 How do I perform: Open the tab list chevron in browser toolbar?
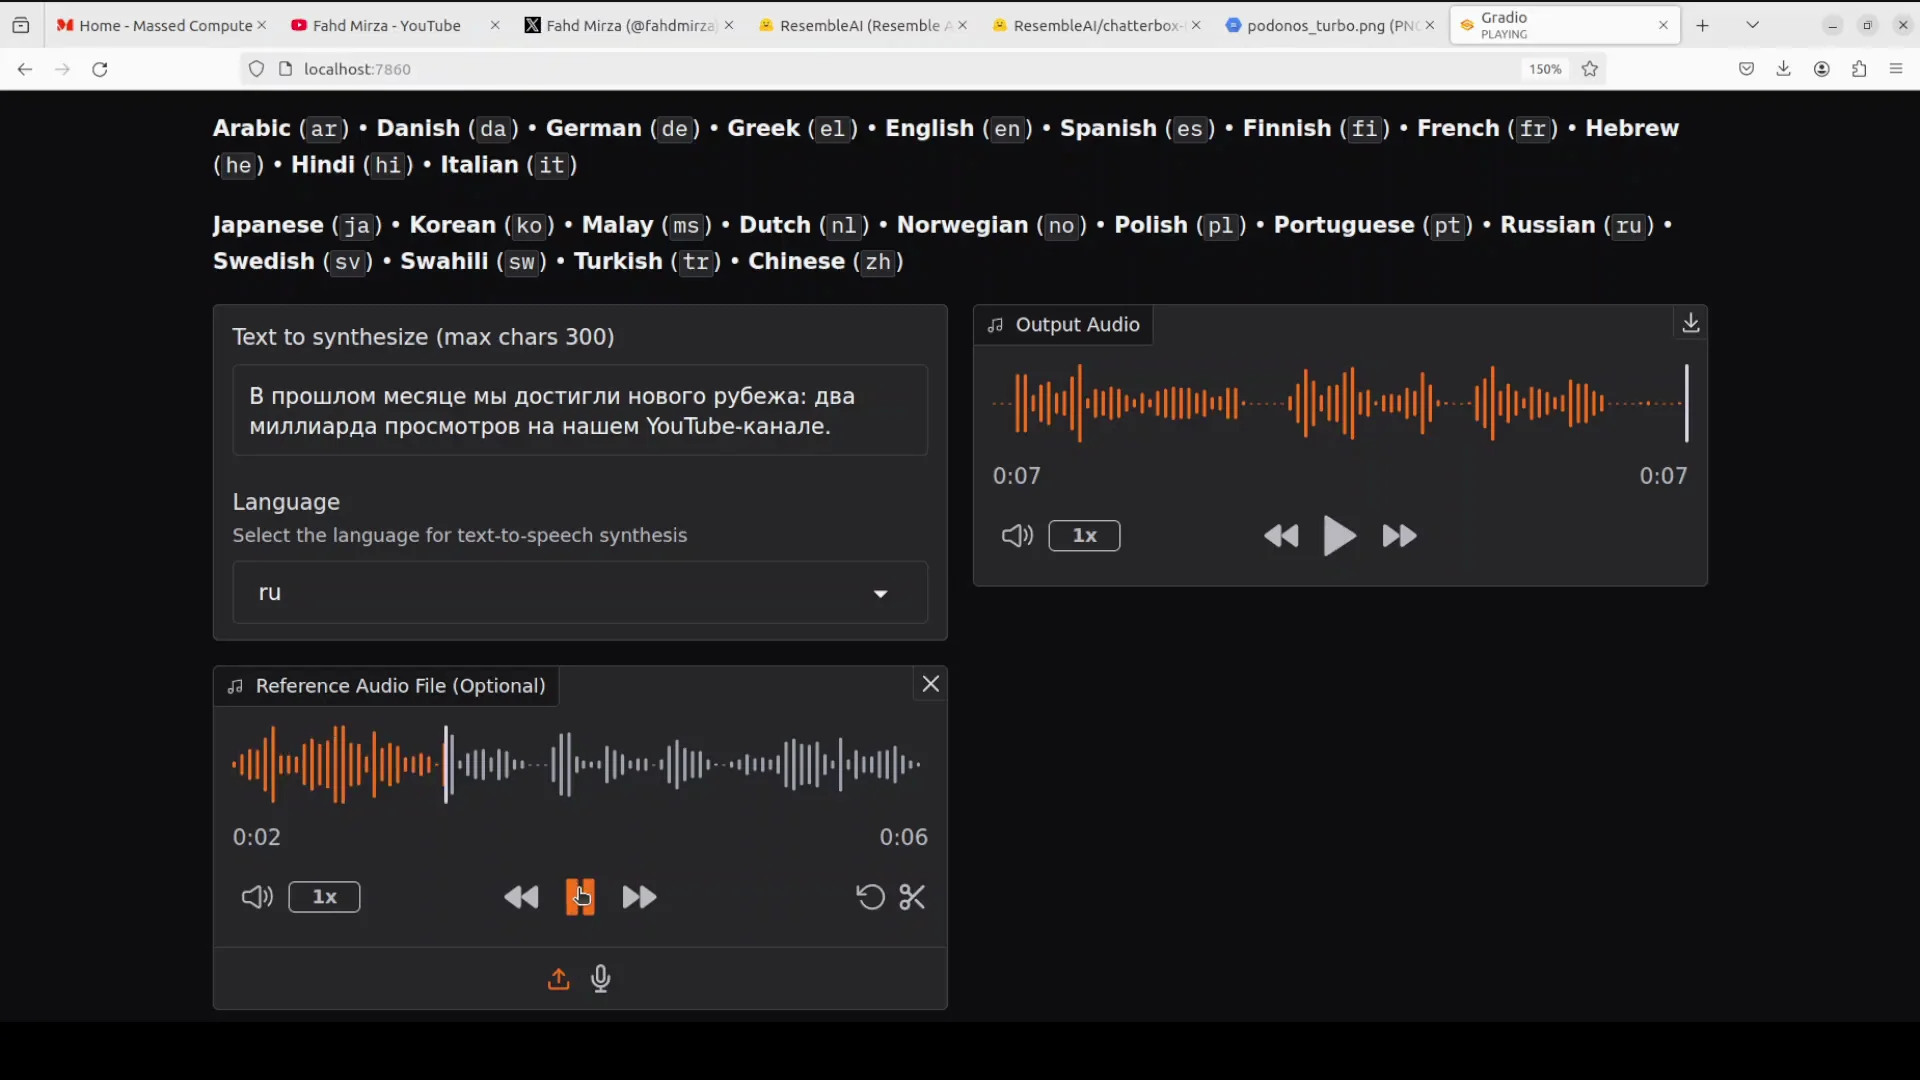(1752, 24)
